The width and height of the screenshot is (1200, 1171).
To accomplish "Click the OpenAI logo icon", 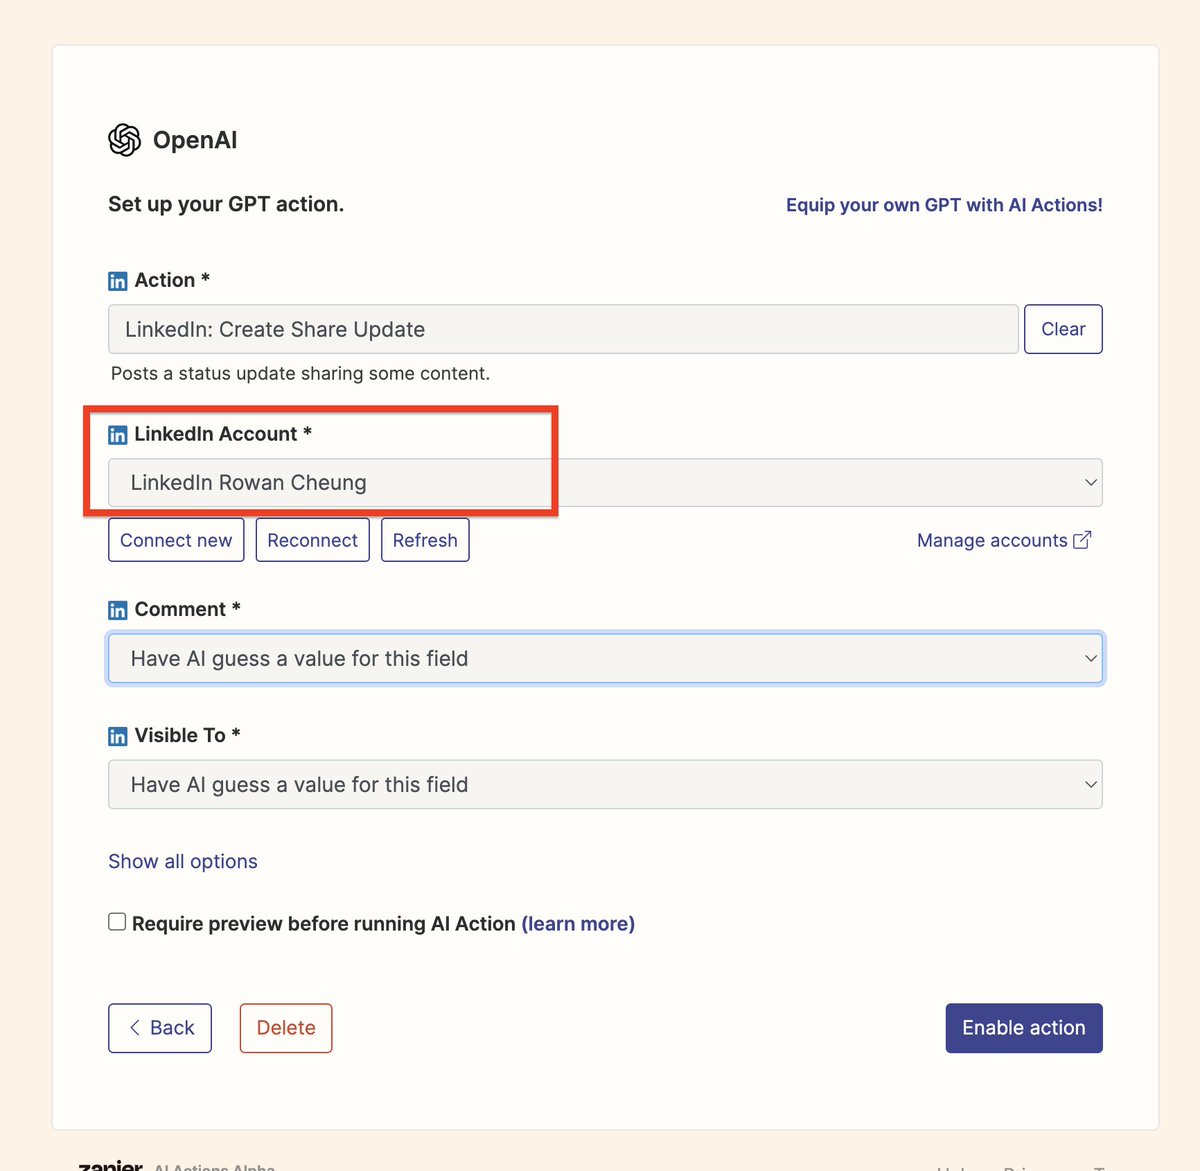I will click(x=125, y=140).
